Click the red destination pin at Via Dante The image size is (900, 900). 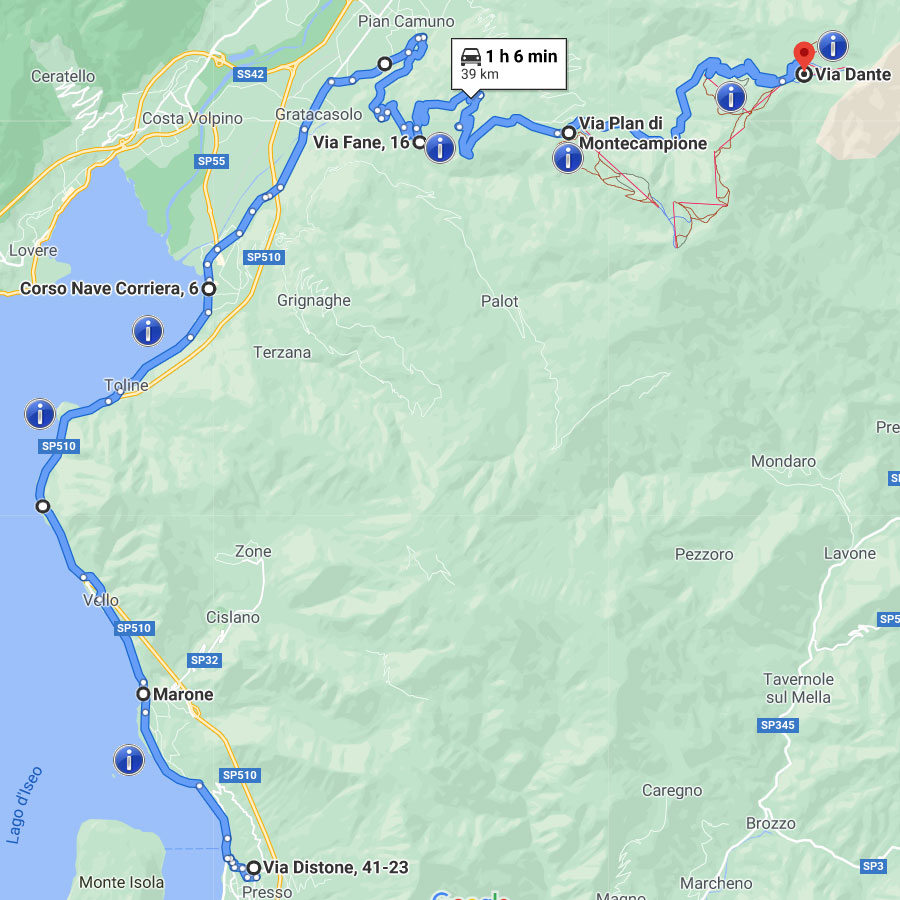[804, 56]
